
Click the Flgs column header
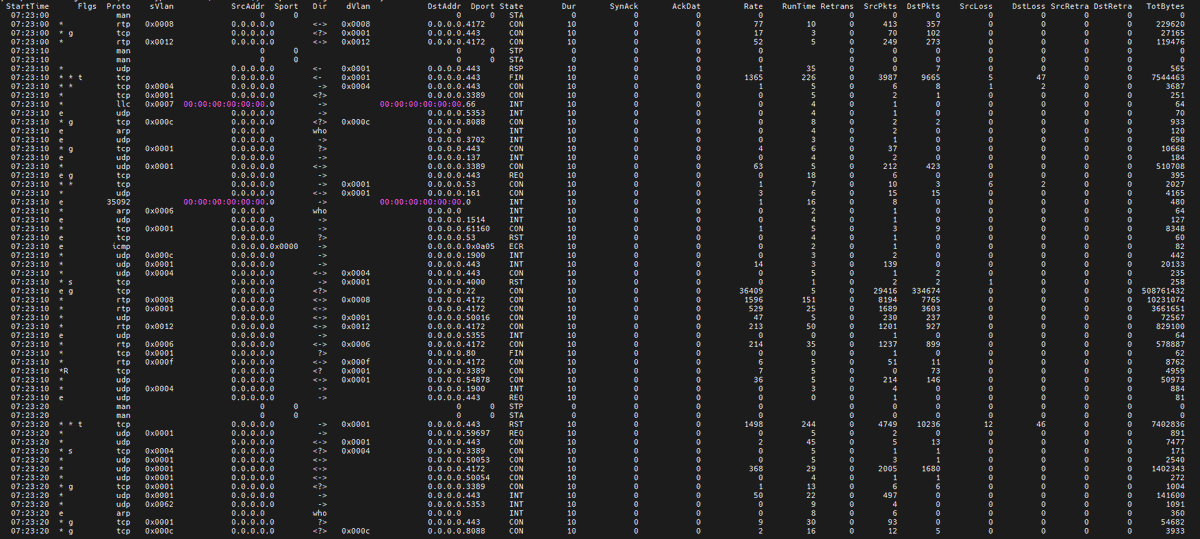87,6
